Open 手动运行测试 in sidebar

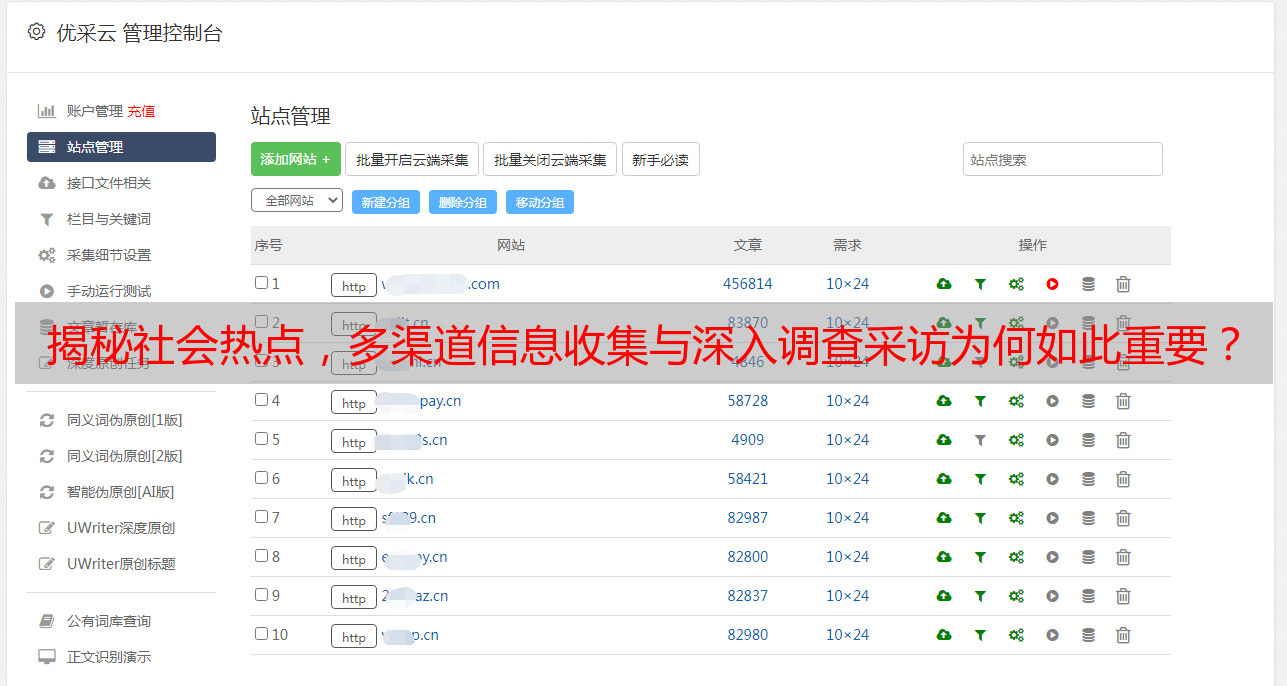109,291
